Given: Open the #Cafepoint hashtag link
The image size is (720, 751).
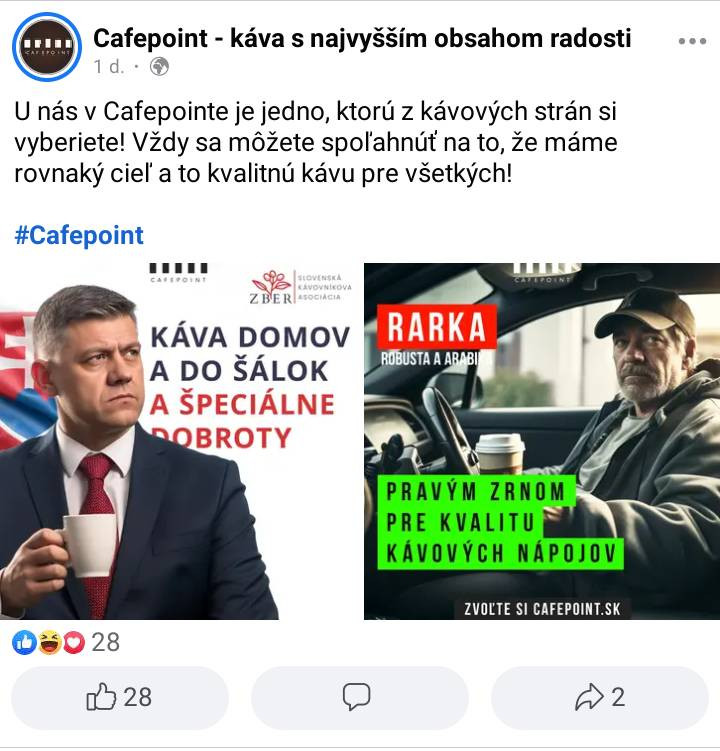Looking at the screenshot, I should tap(79, 235).
